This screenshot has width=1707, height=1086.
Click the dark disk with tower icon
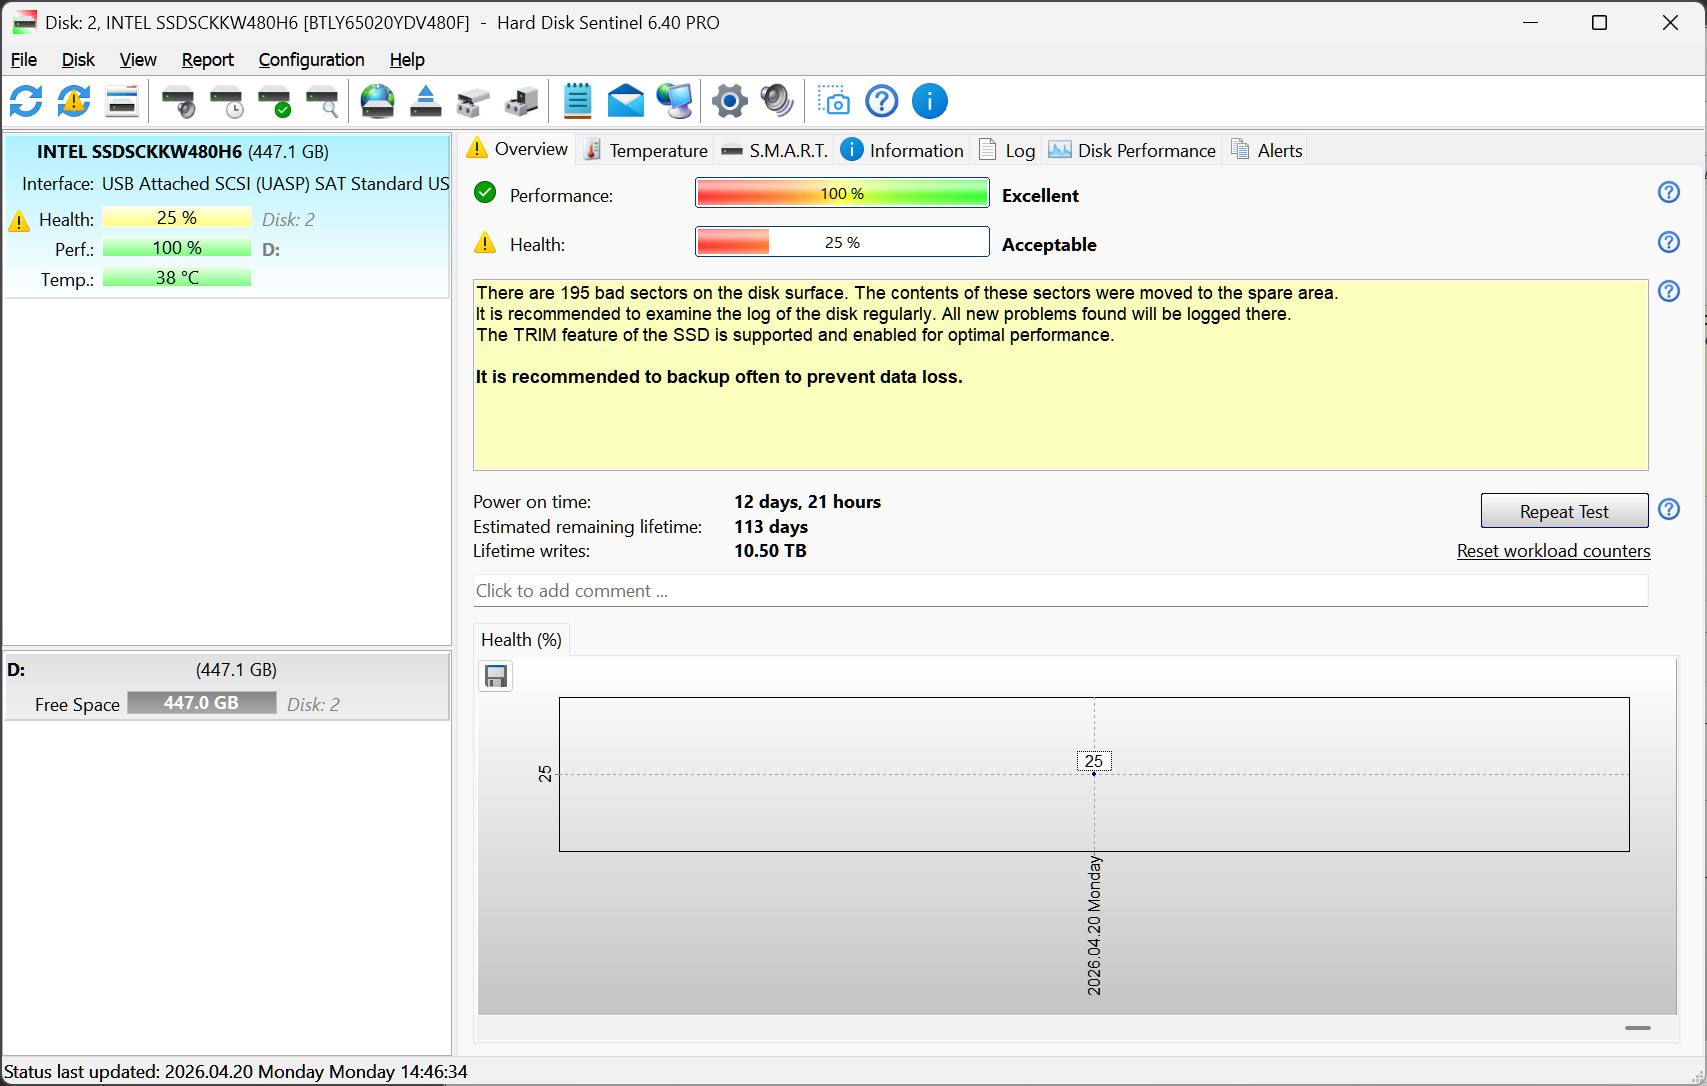point(521,101)
